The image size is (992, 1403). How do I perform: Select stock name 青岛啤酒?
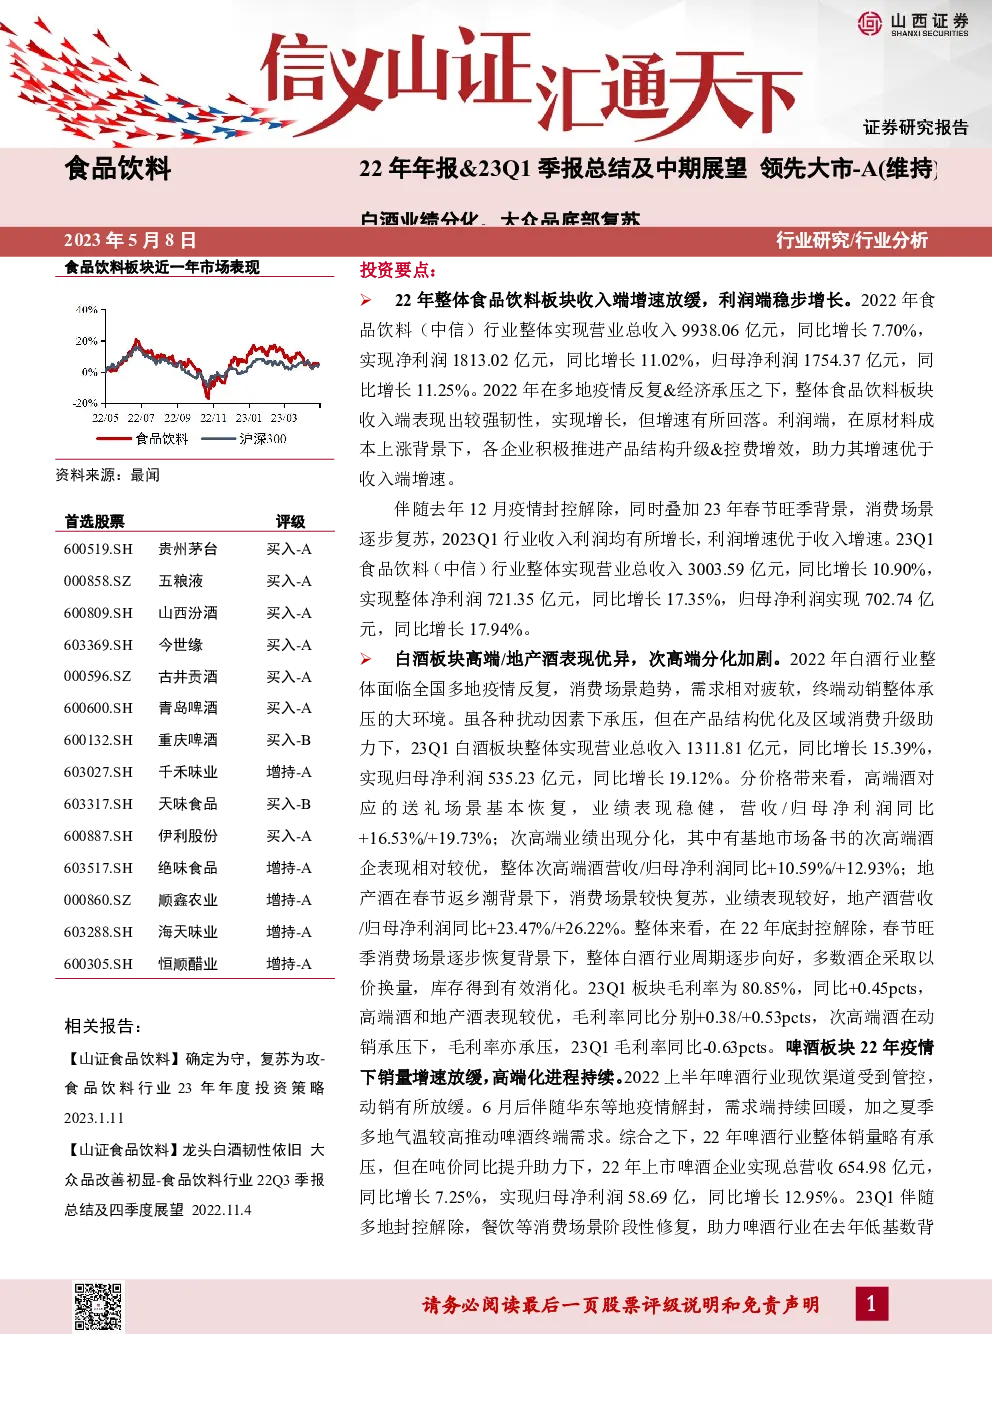(187, 708)
